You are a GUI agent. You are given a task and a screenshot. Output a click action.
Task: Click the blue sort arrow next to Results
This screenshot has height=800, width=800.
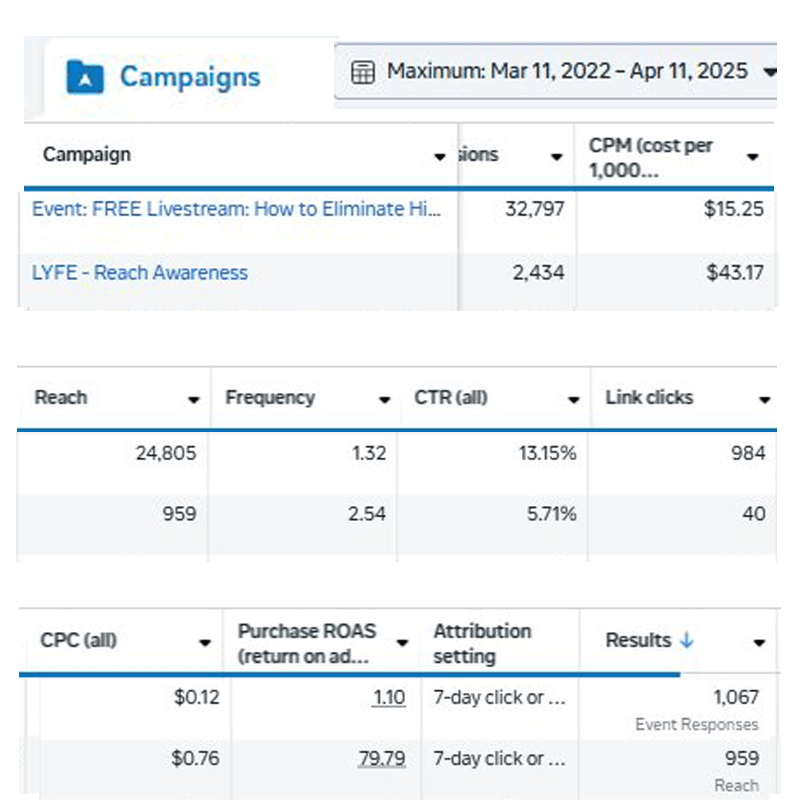(686, 641)
